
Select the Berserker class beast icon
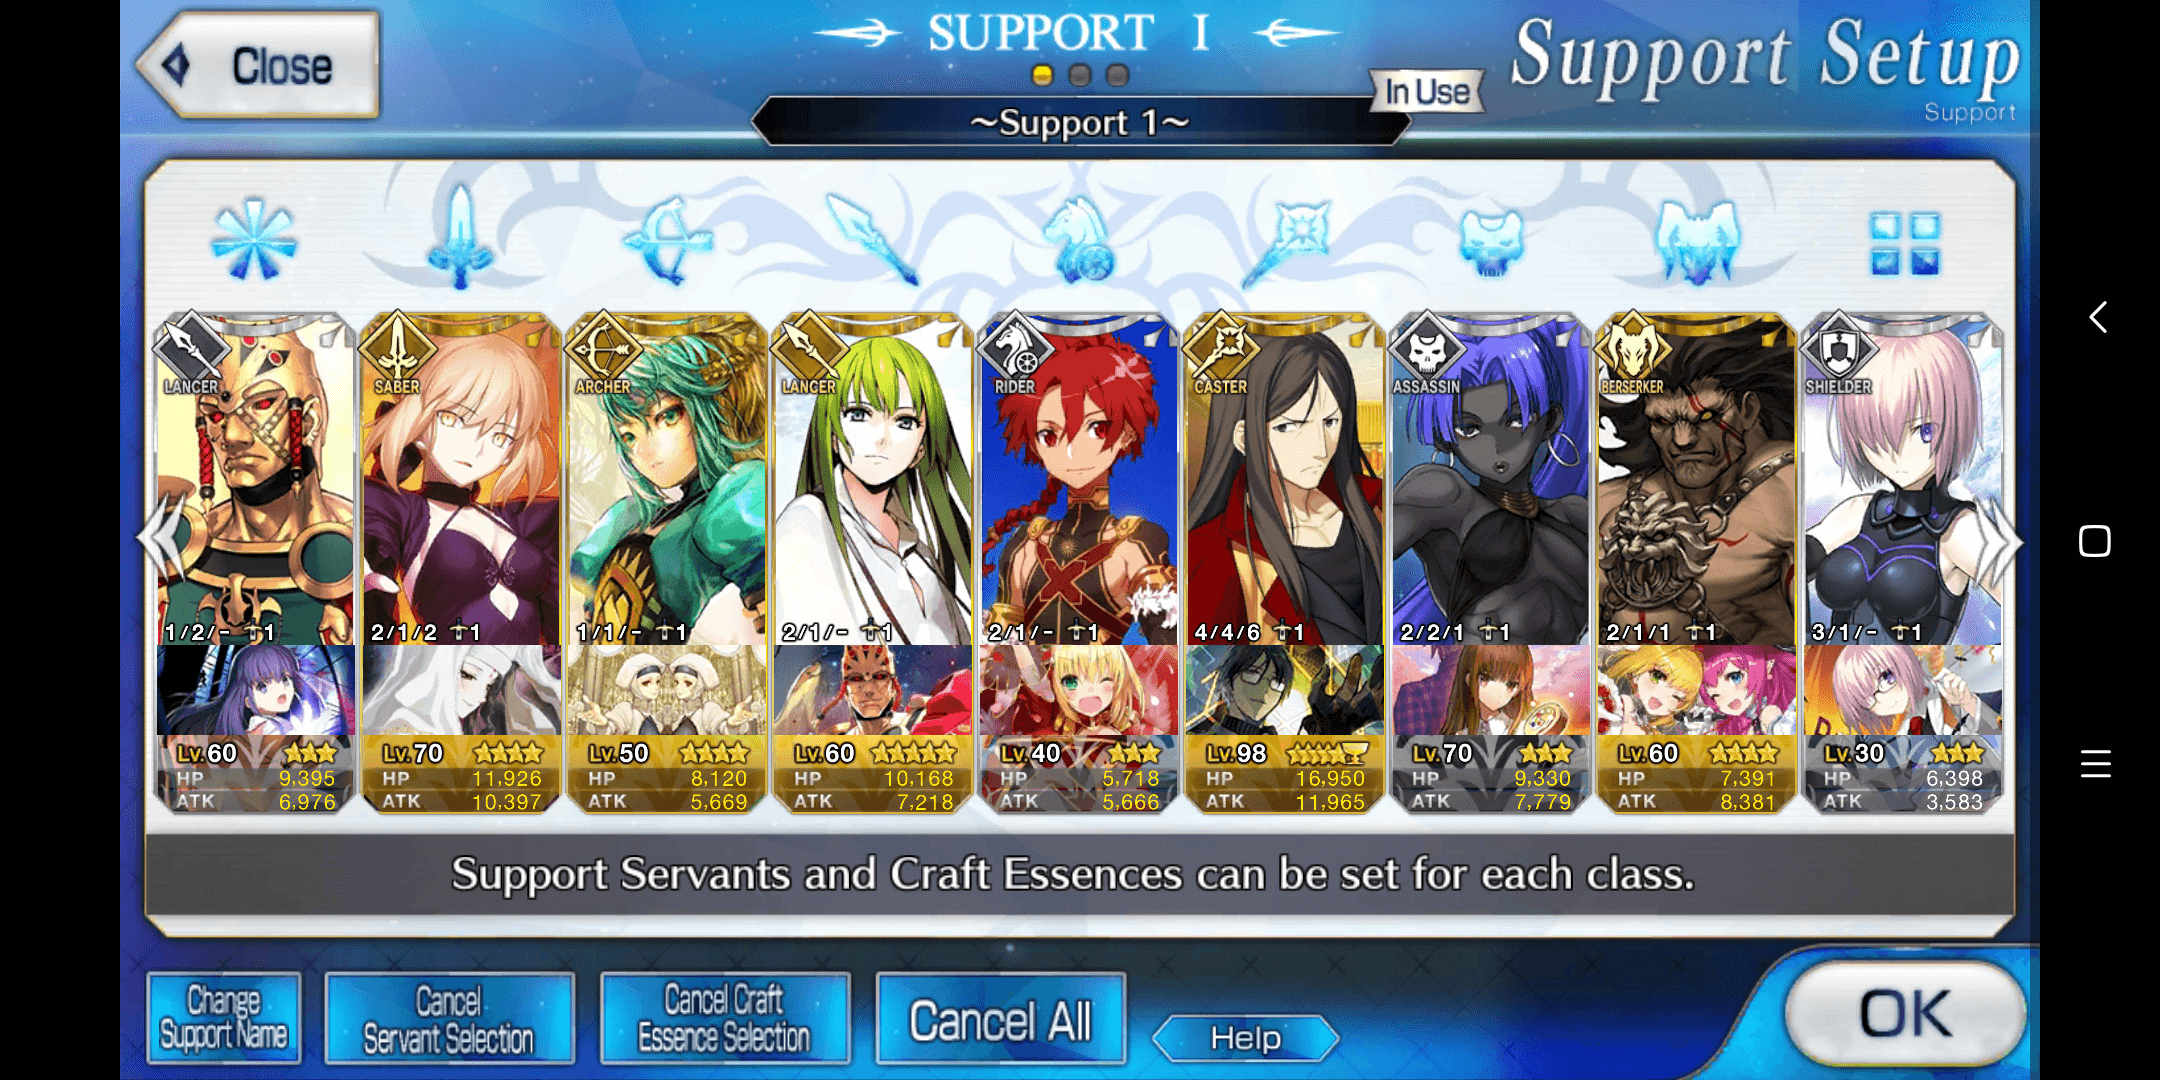pos(1698,241)
